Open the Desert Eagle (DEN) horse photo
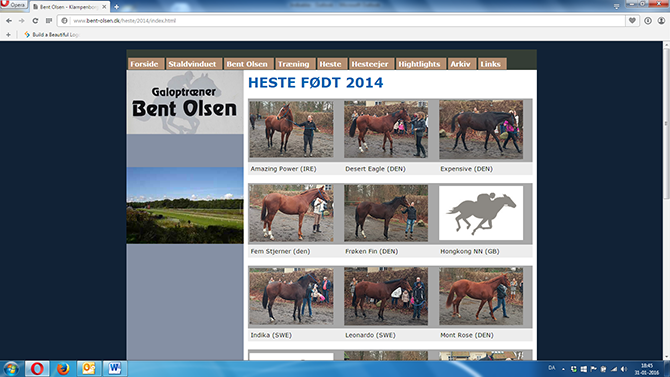Image resolution: width=670 pixels, height=377 pixels. (x=386, y=130)
